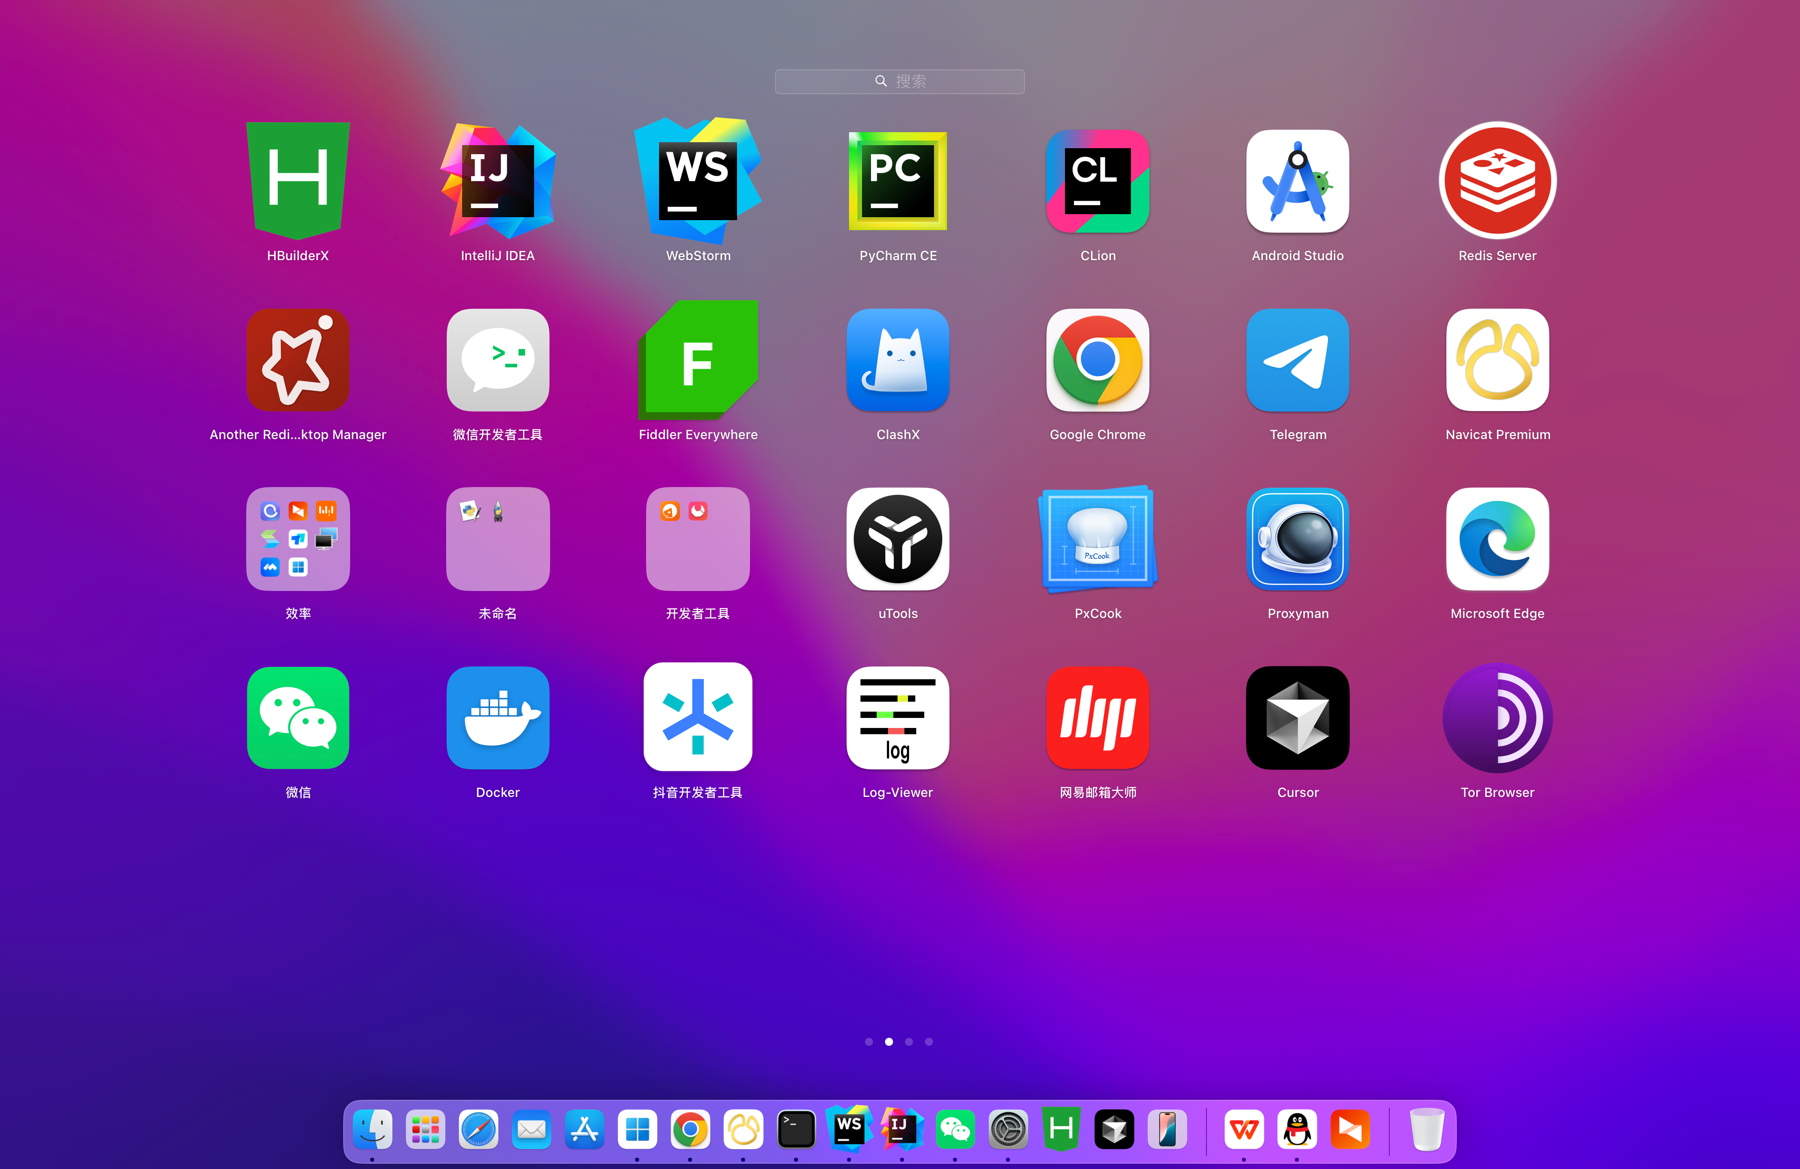Click the phone-shaped icon in the Dock
The image size is (1800, 1169).
point(1167,1130)
